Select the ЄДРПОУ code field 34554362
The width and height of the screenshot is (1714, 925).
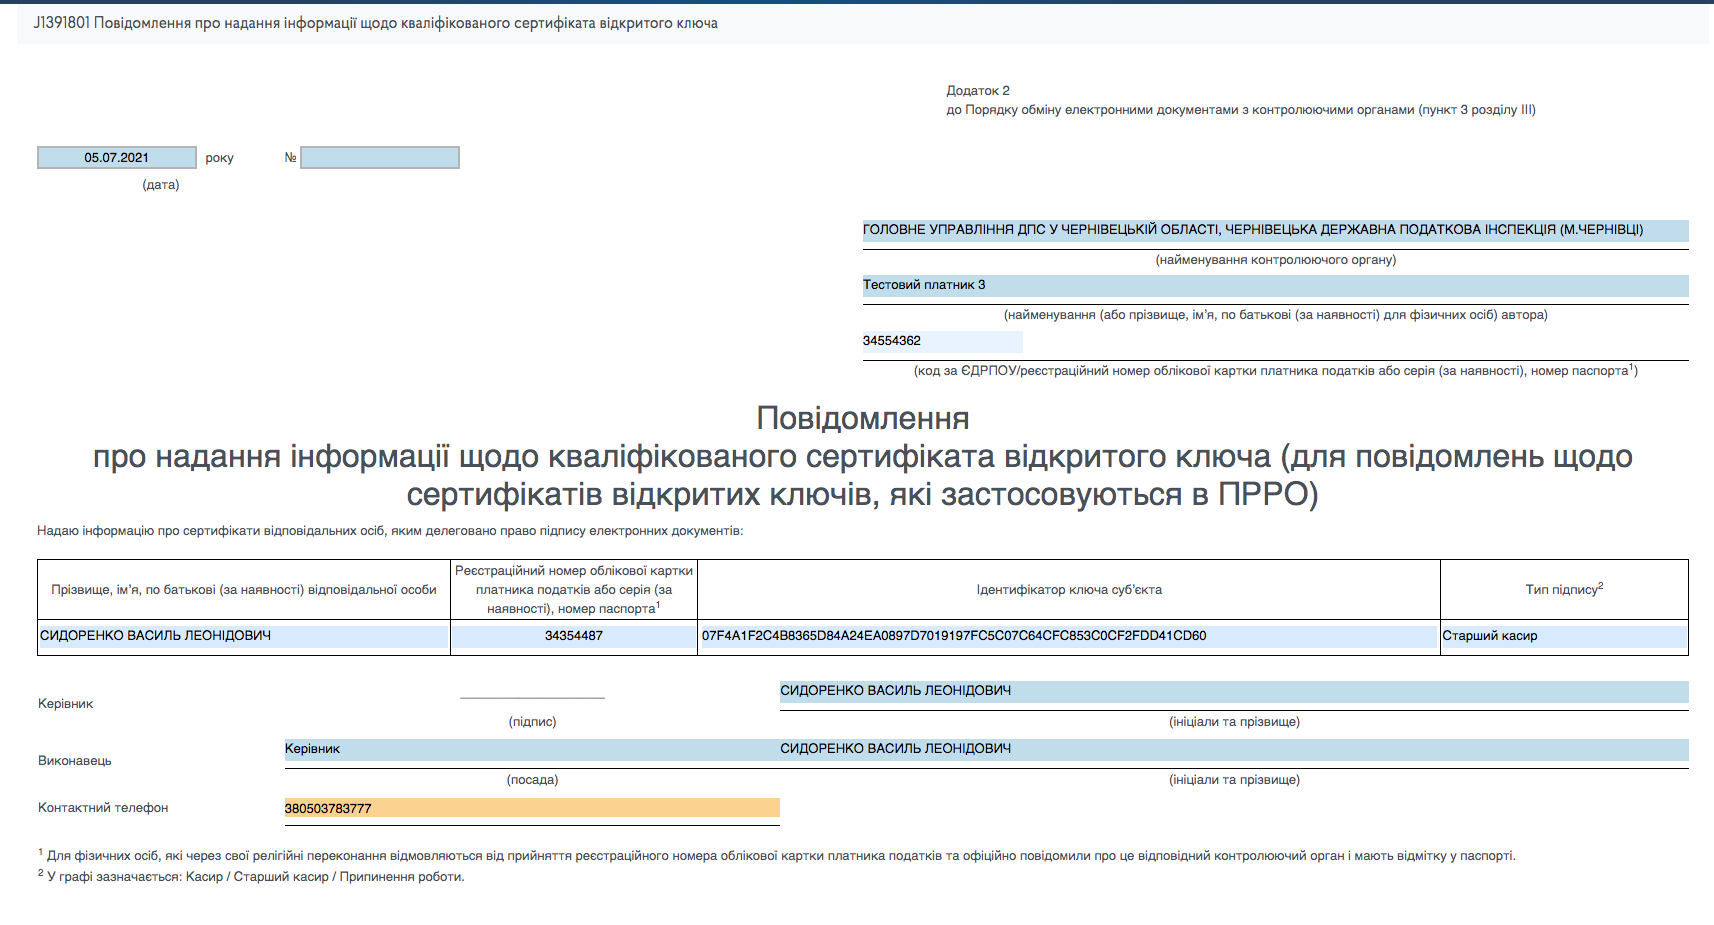(941, 341)
